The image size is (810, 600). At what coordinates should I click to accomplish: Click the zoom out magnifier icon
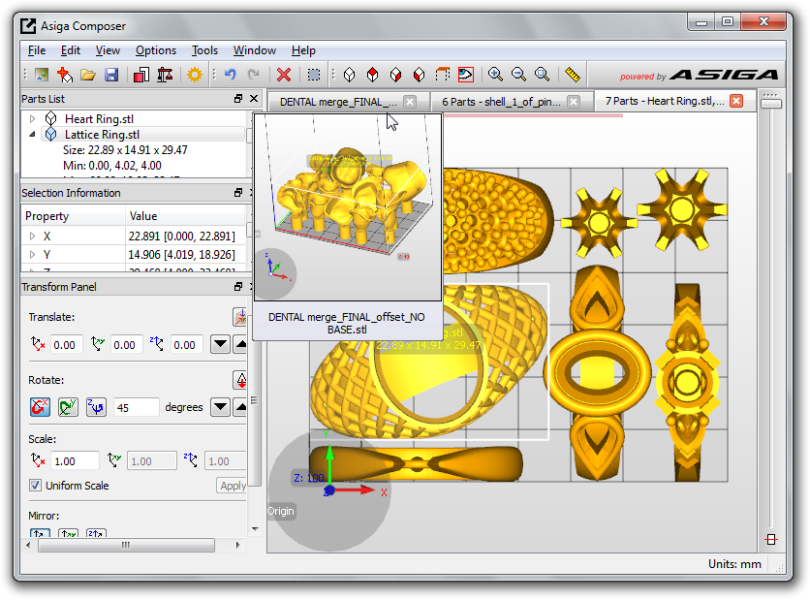(519, 75)
